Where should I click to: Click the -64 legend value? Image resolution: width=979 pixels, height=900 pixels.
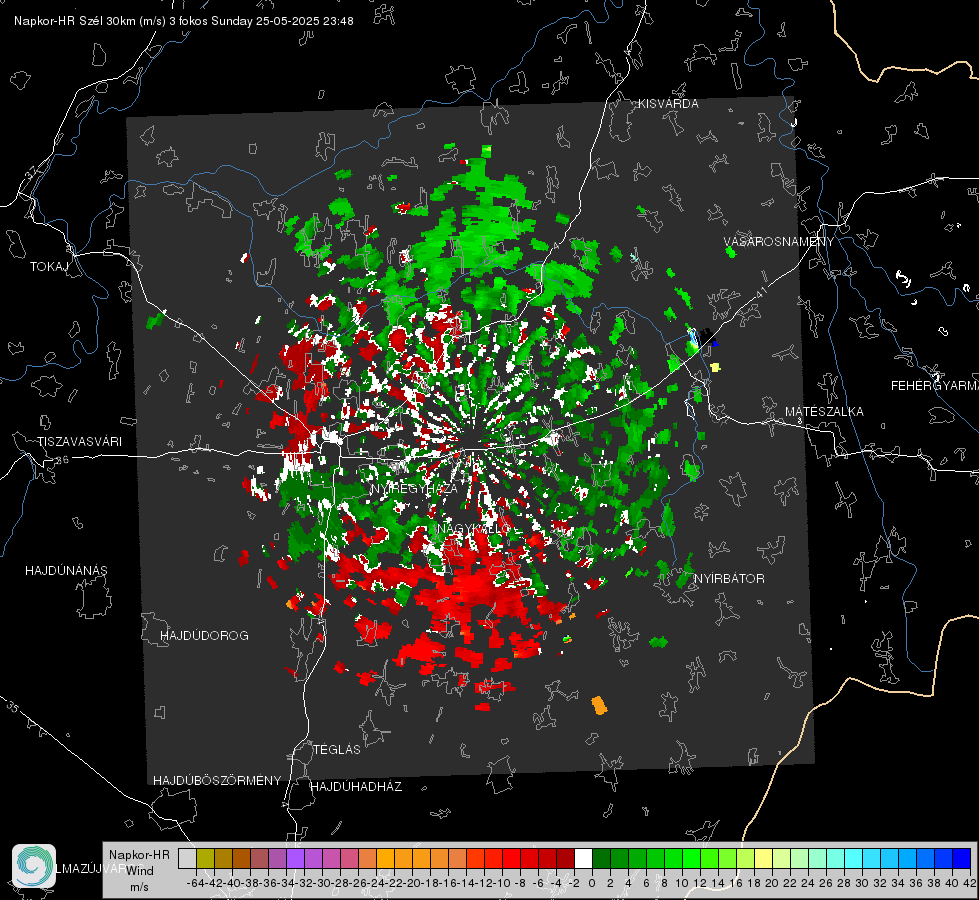pyautogui.click(x=195, y=883)
